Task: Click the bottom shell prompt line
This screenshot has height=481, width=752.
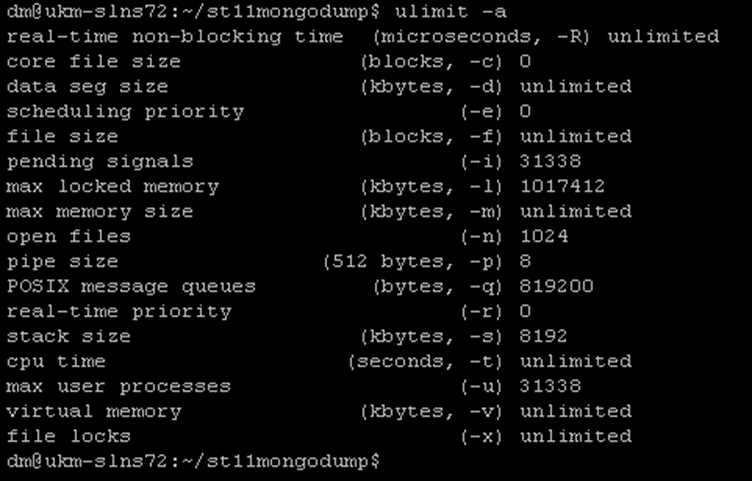Action: point(194,461)
